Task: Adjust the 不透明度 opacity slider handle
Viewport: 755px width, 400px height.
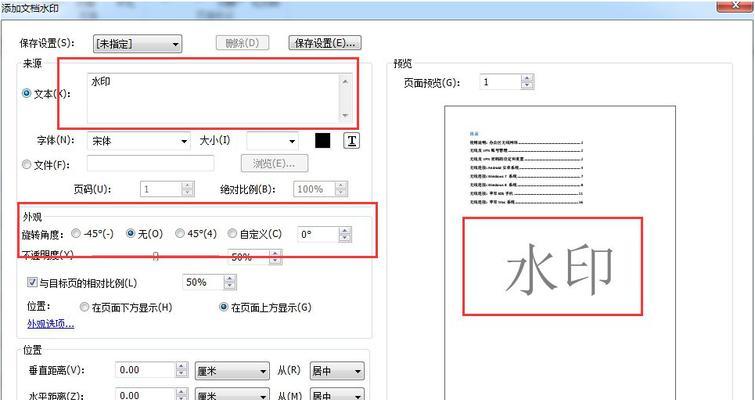Action: point(156,257)
